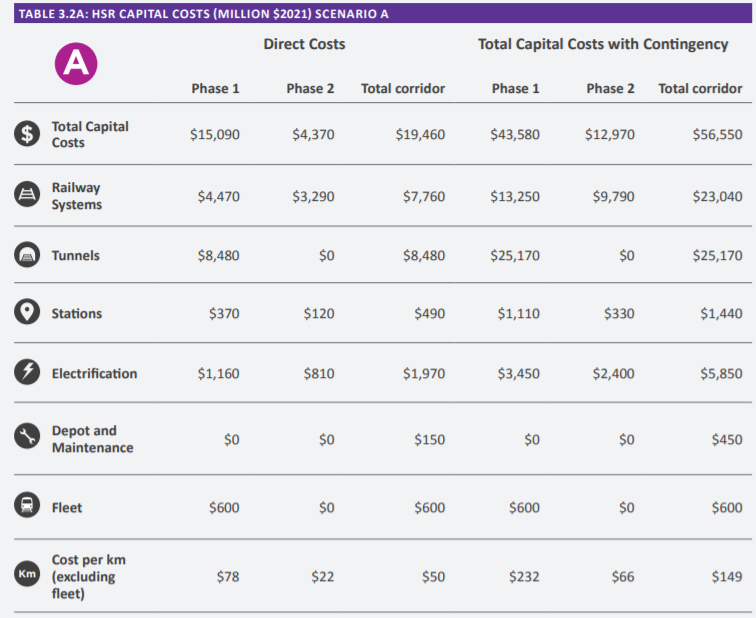The height and width of the screenshot is (618, 756).
Task: Click the $56,550 total corridor contingency value
Action: tap(717, 135)
